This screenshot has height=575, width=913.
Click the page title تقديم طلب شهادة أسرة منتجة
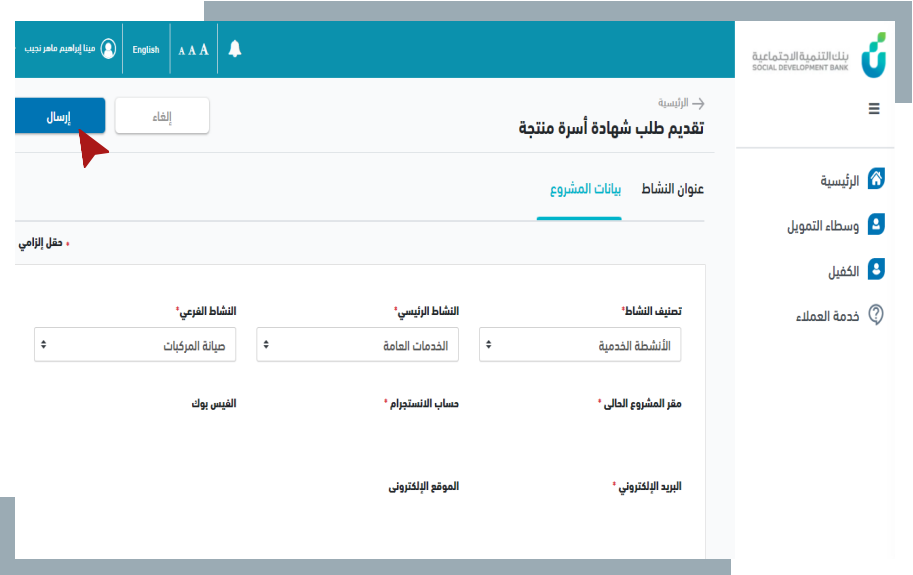pos(611,128)
